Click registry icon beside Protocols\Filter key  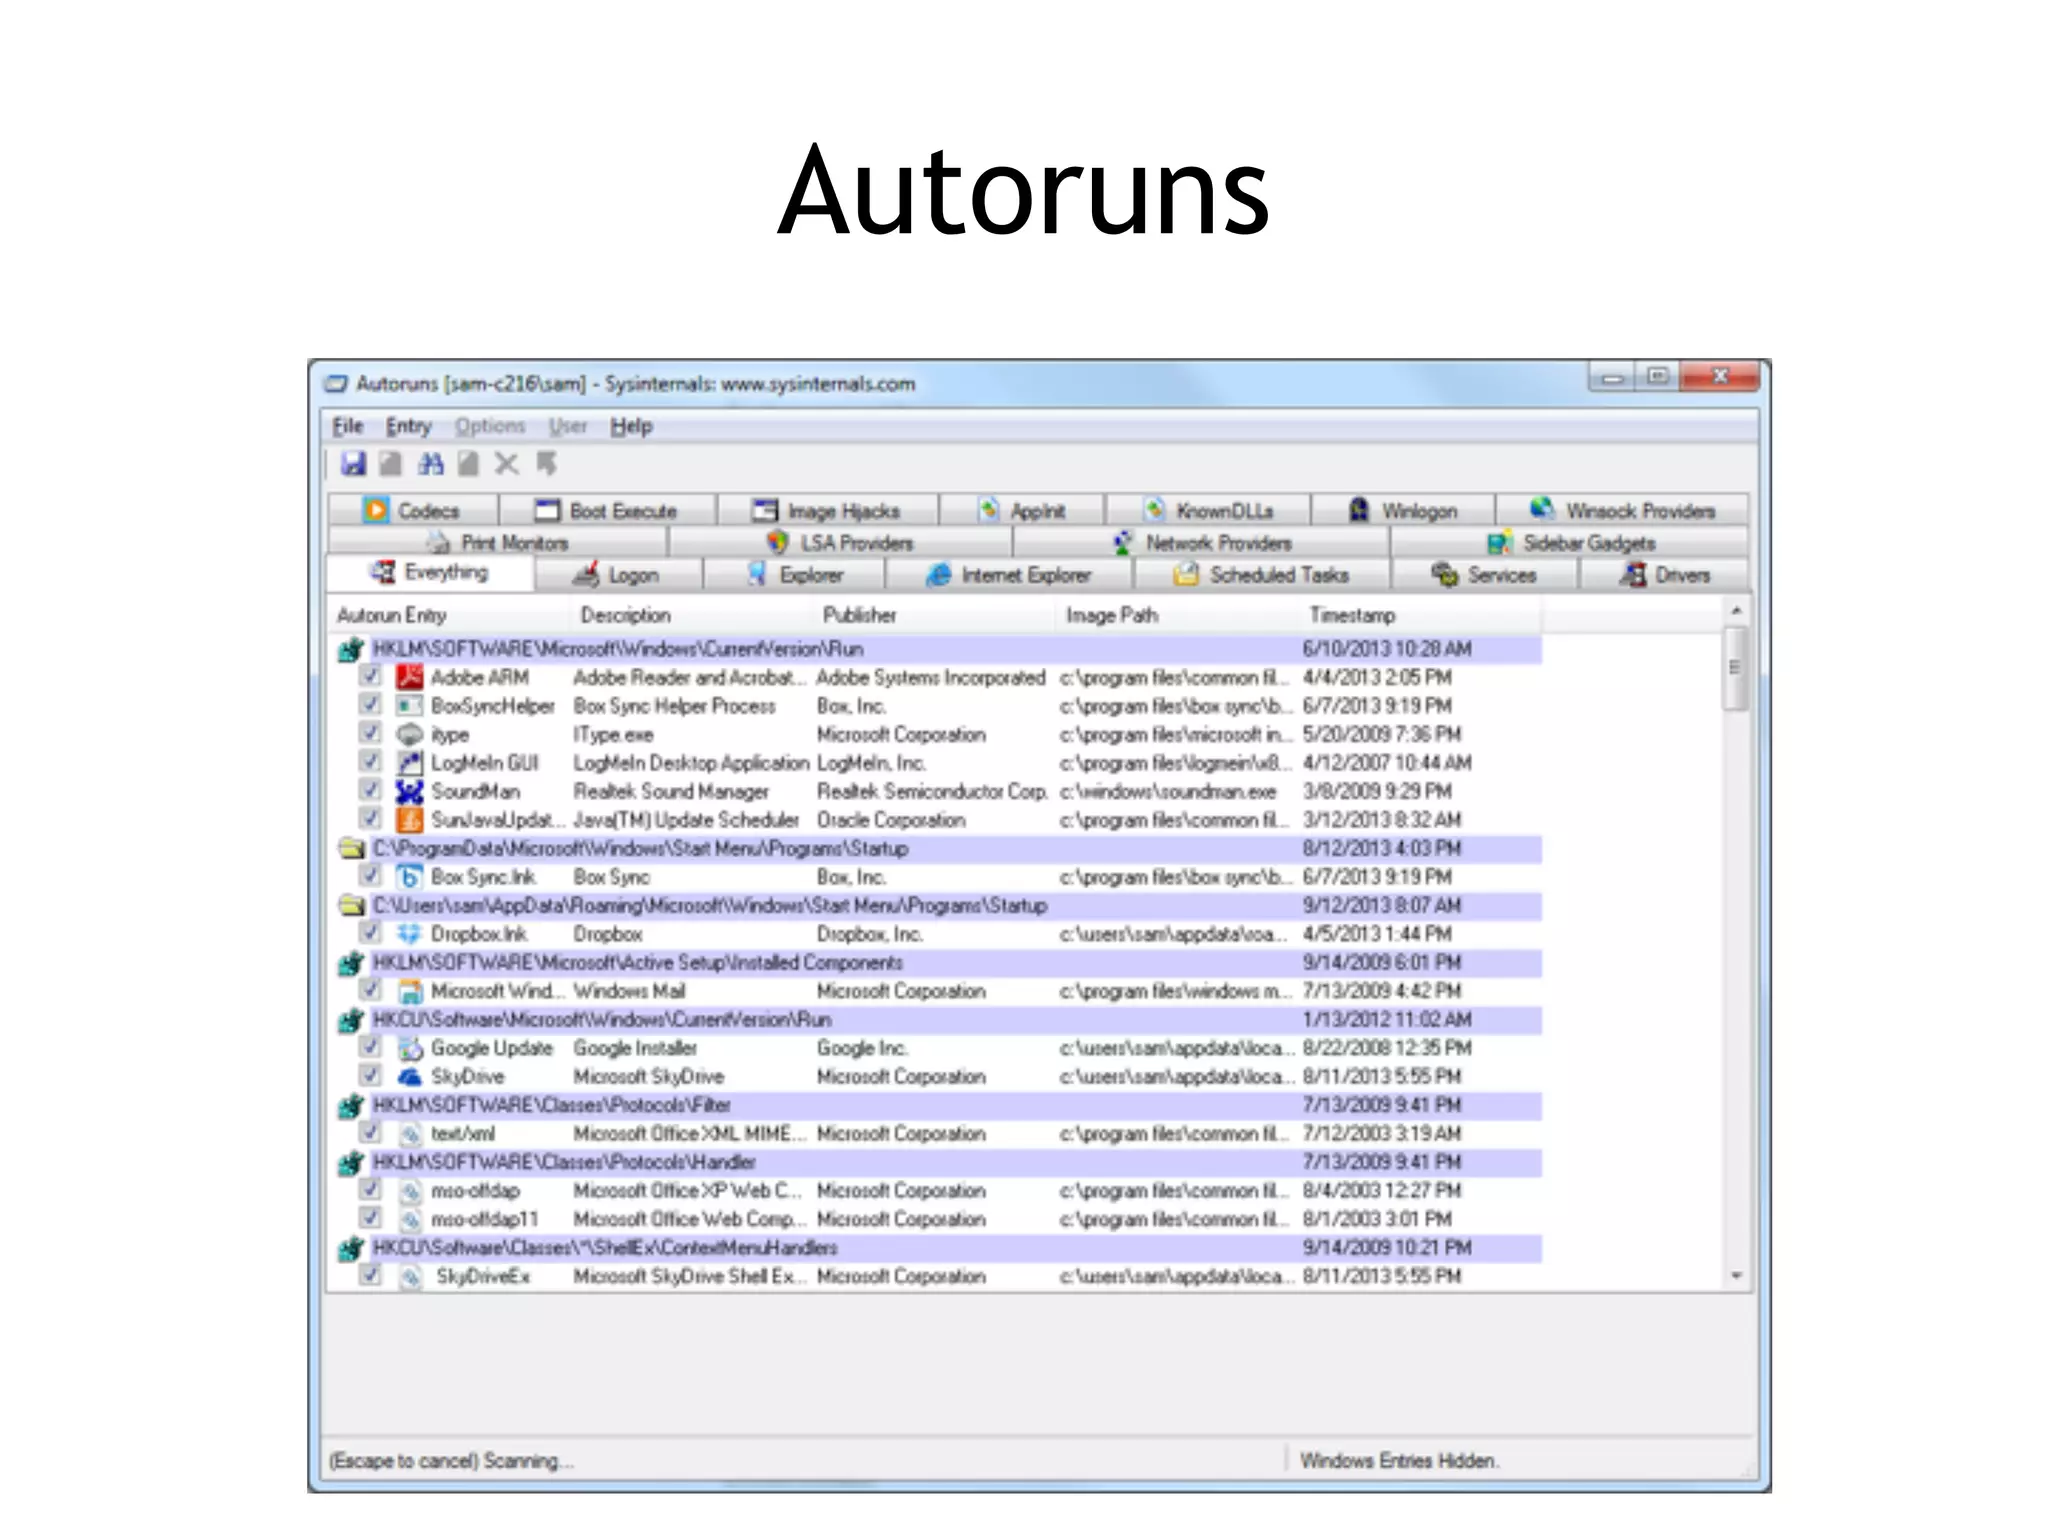(351, 1106)
